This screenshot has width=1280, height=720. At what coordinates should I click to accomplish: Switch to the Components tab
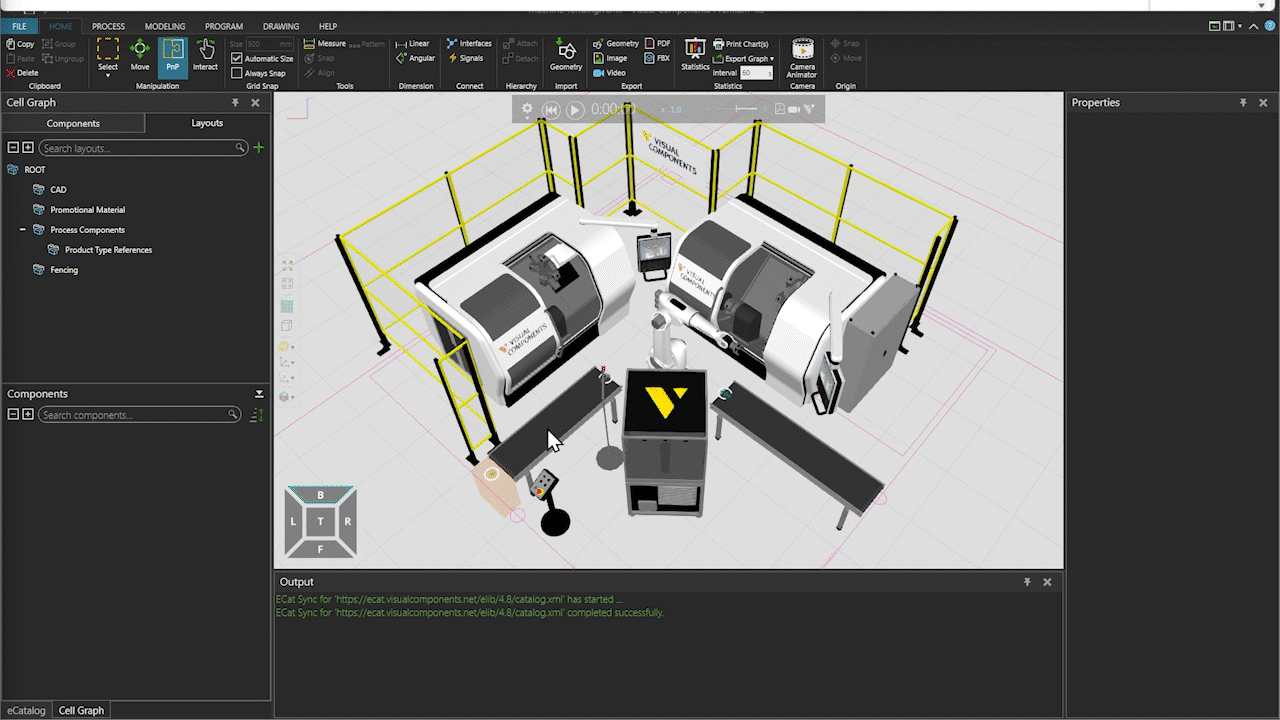tap(73, 123)
